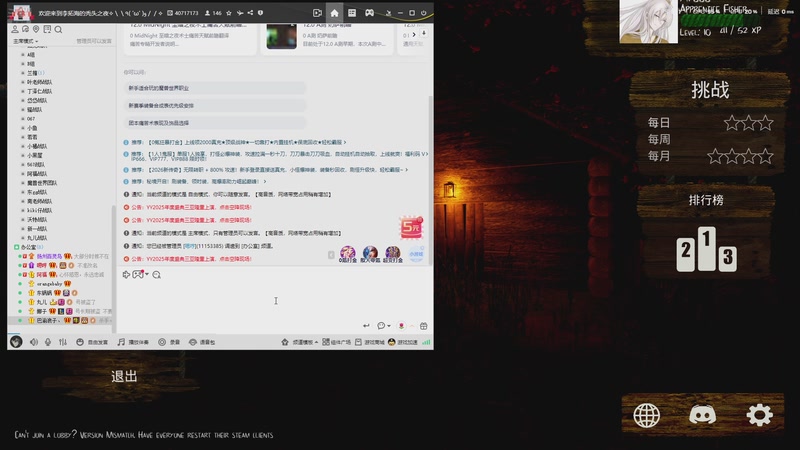Open the gift box icon in chat input
The image size is (800, 450).
[423, 326]
